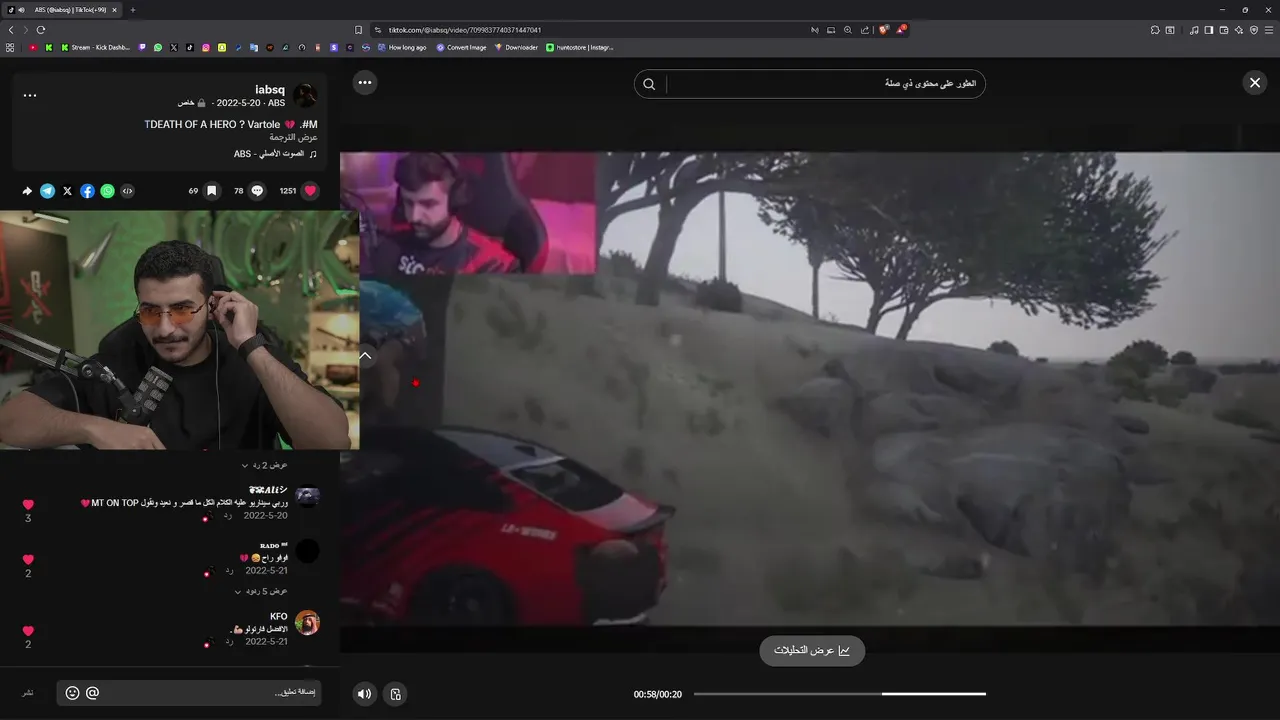Click the share page icon in address bar
Screen dimensions: 1280x720
click(865, 30)
